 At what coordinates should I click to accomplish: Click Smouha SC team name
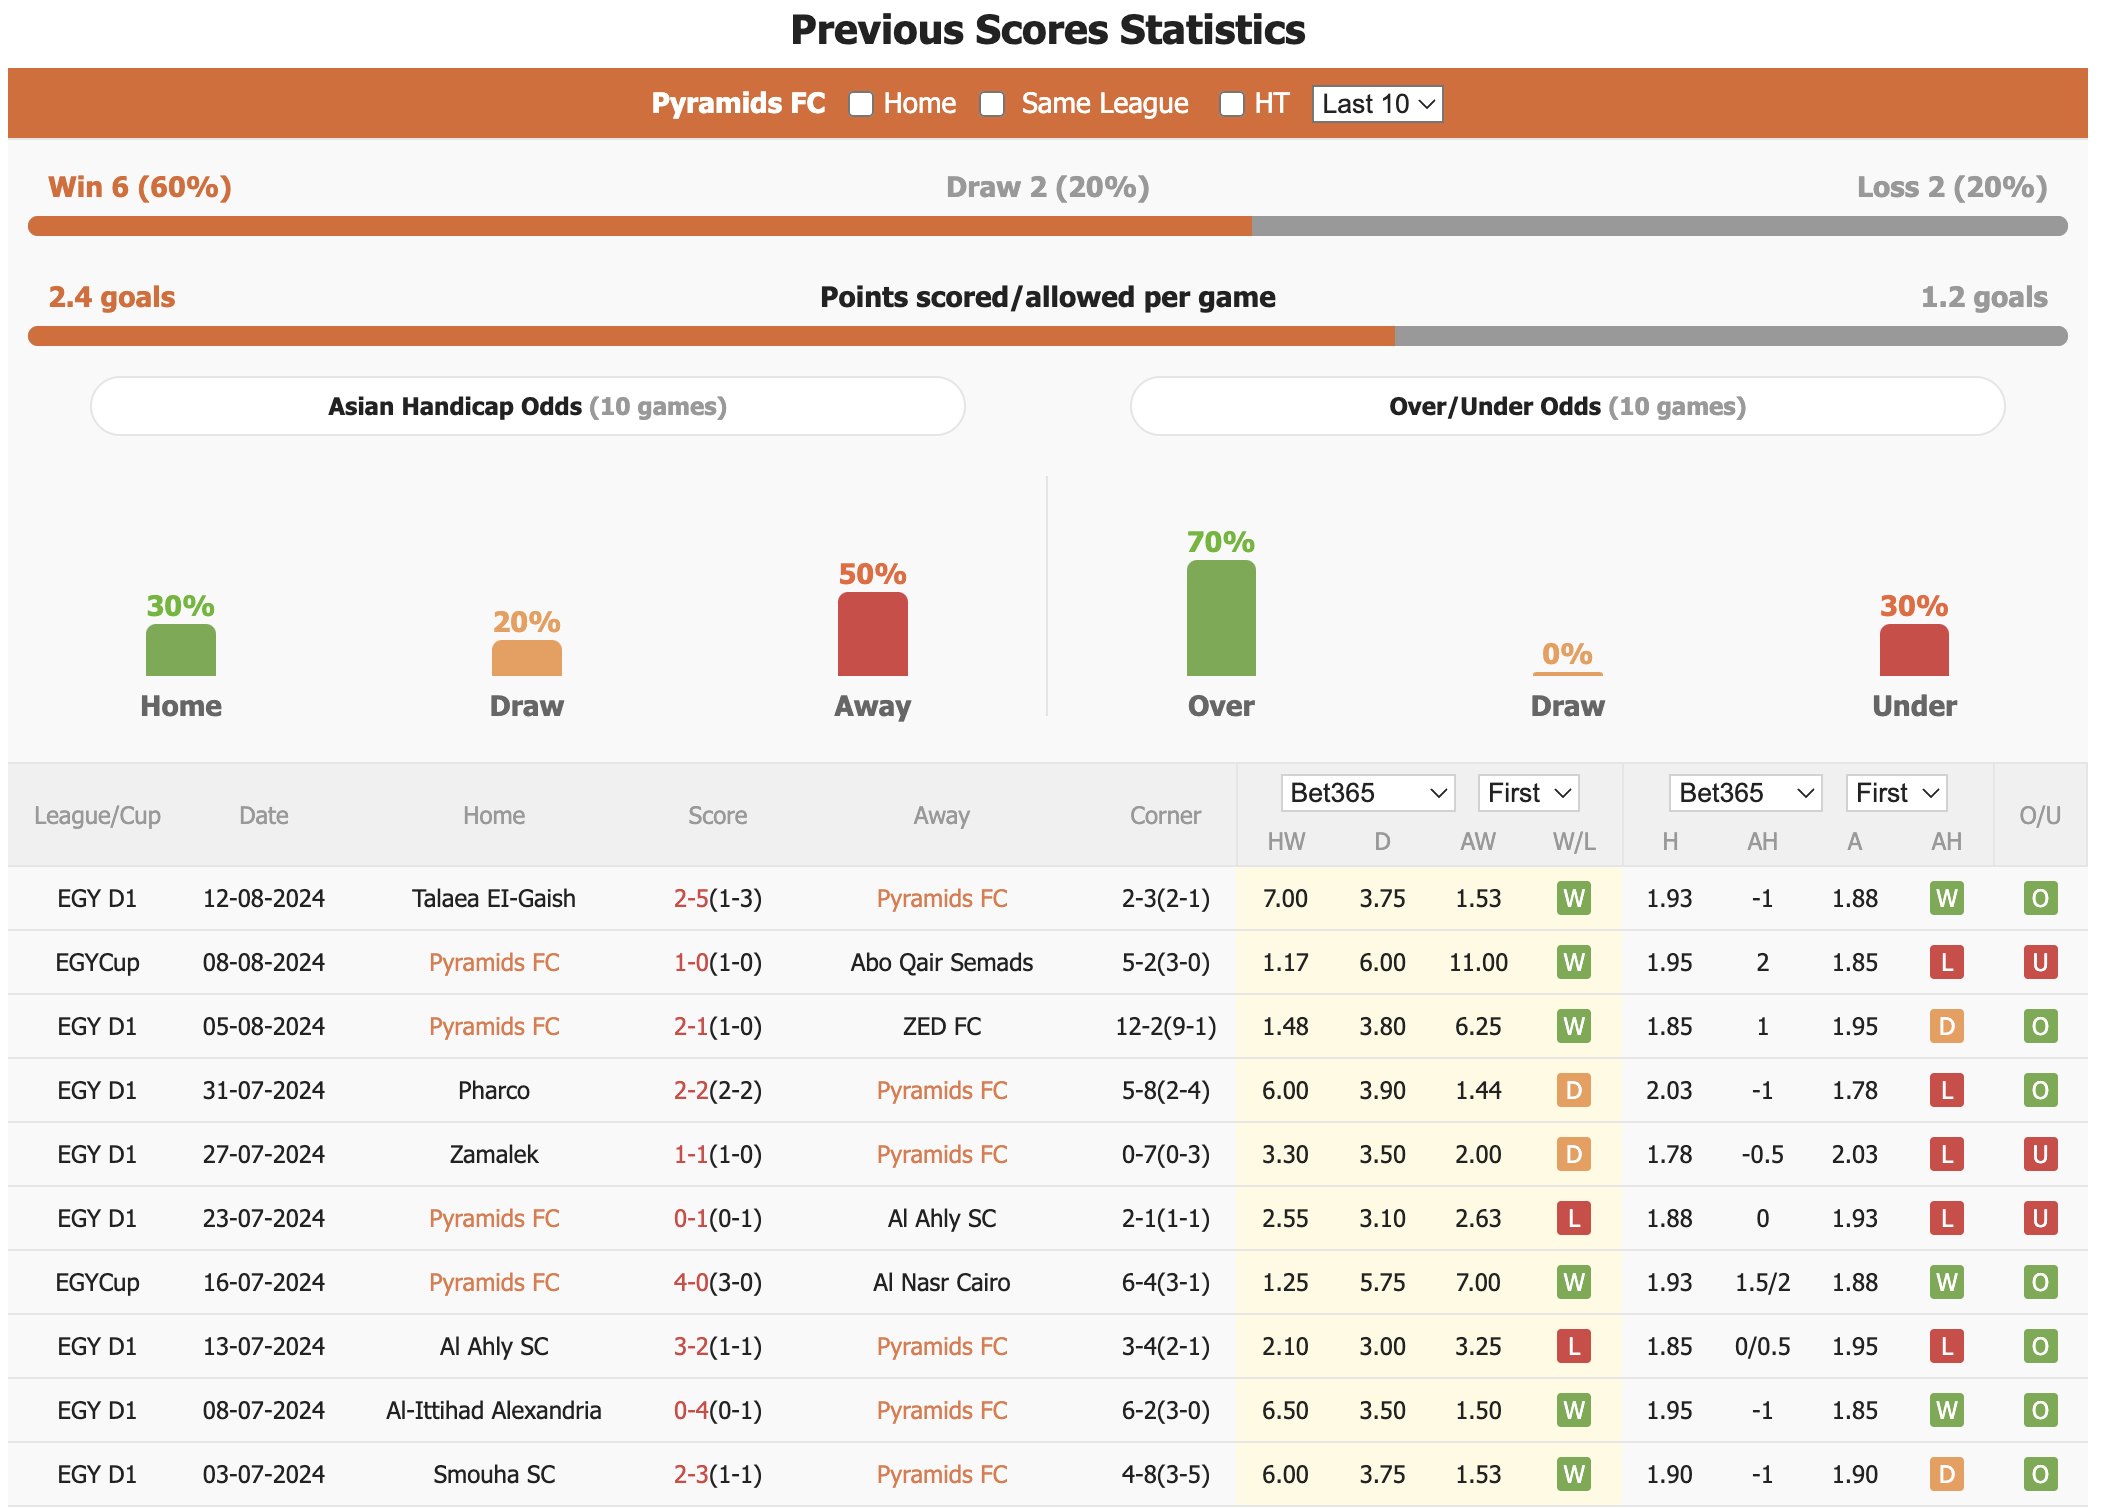[494, 1474]
